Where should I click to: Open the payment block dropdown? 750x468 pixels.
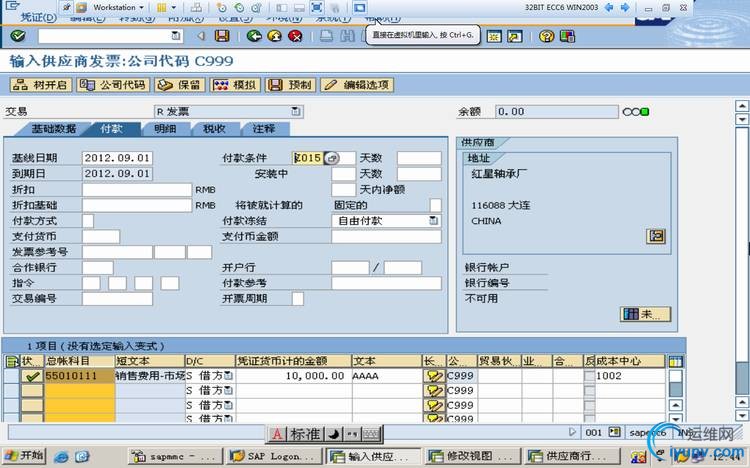click(x=433, y=221)
